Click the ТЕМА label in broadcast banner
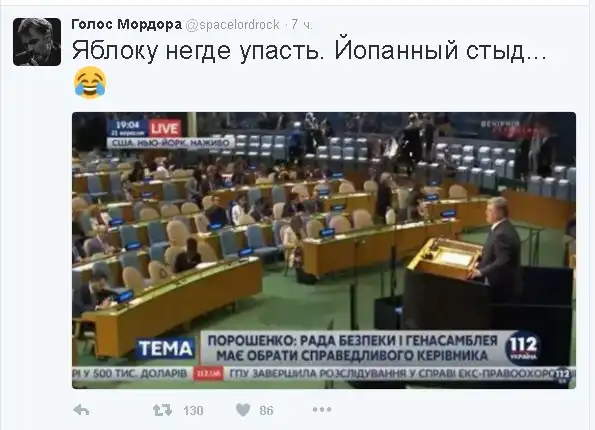The height and width of the screenshot is (430, 595). coord(165,348)
